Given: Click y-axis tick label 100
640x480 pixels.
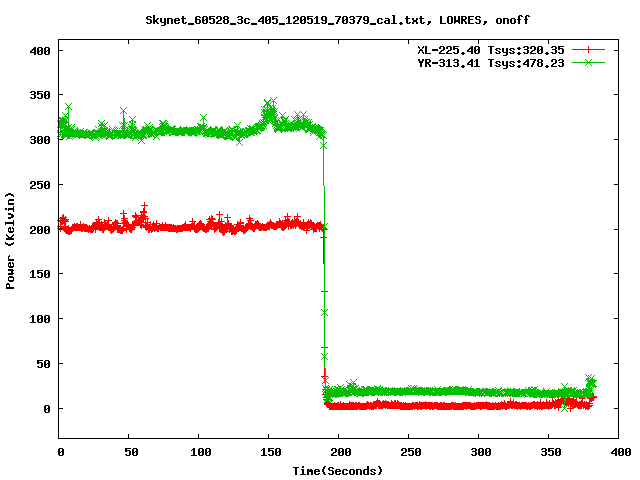Looking at the screenshot, I should 40,319.
